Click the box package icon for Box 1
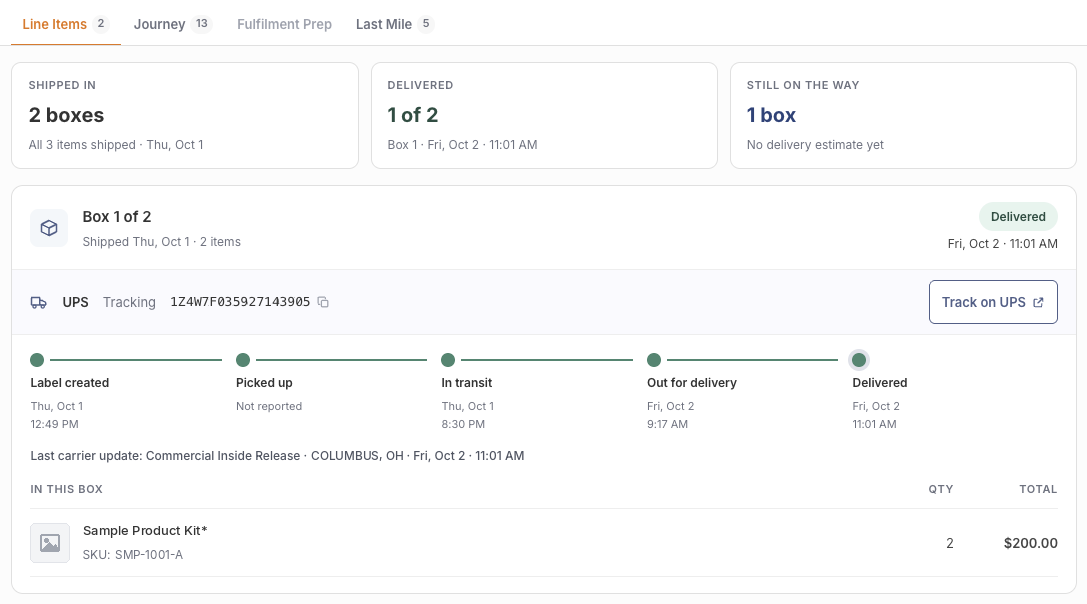This screenshot has height=604, width=1087. pos(49,228)
